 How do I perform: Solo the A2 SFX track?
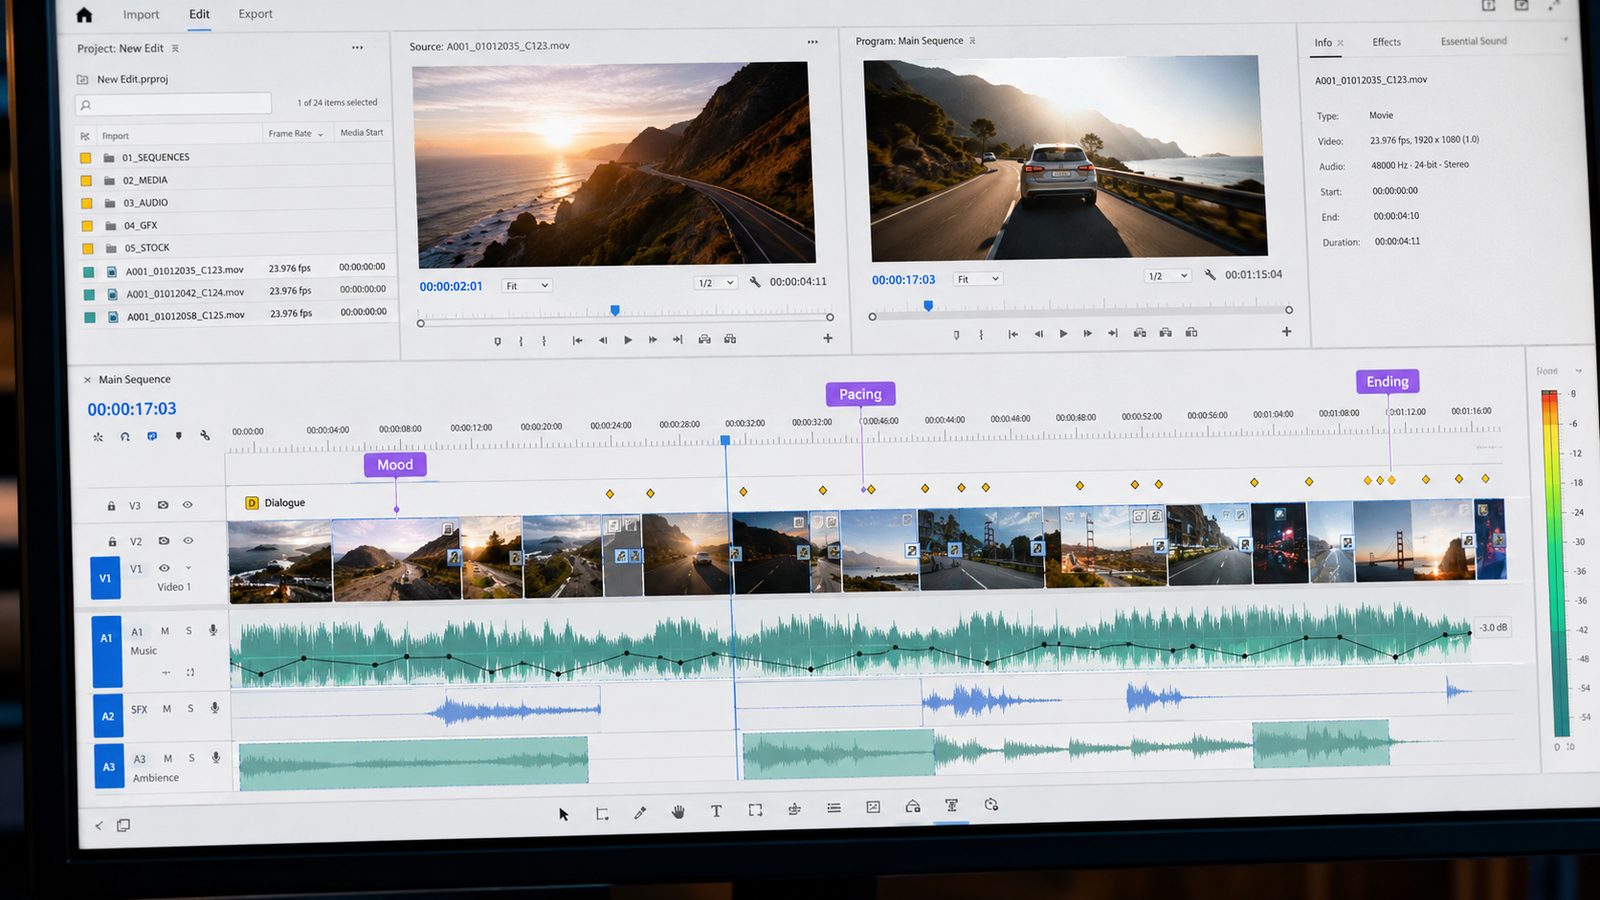point(190,709)
